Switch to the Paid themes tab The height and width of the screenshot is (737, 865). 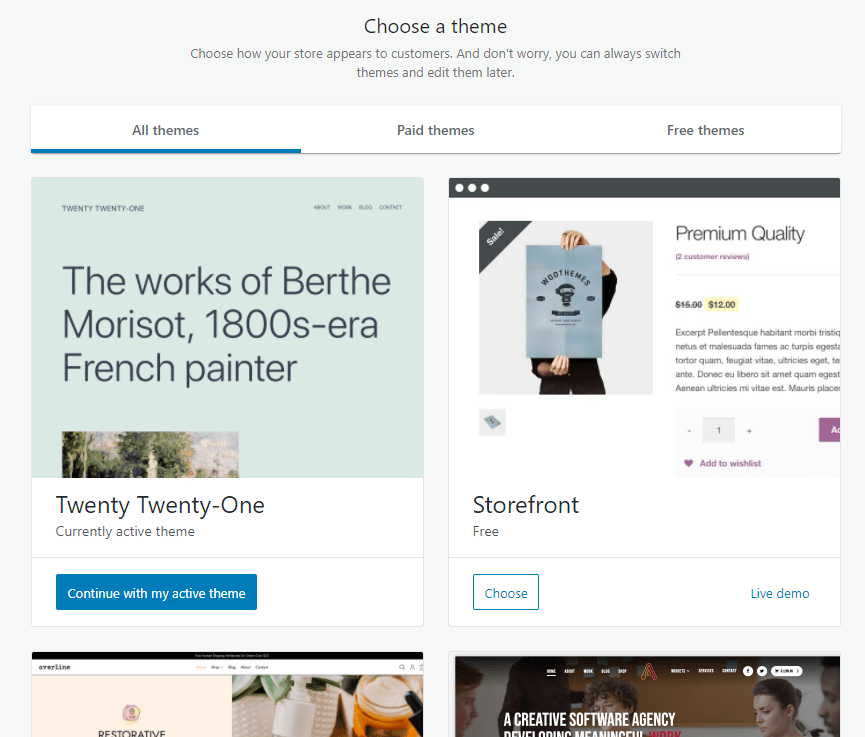tap(435, 129)
